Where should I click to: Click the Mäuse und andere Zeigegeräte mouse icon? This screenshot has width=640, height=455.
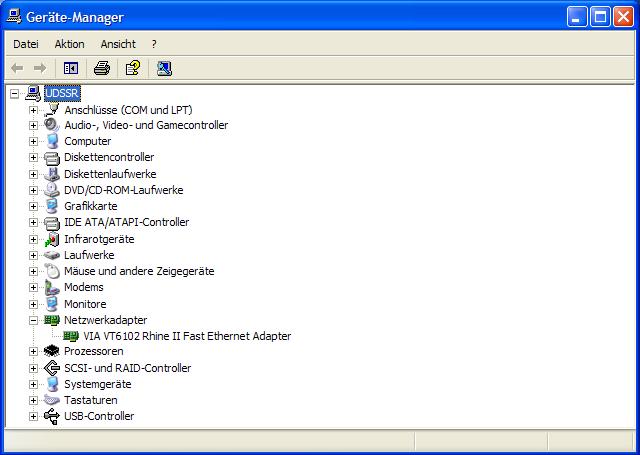coord(52,271)
